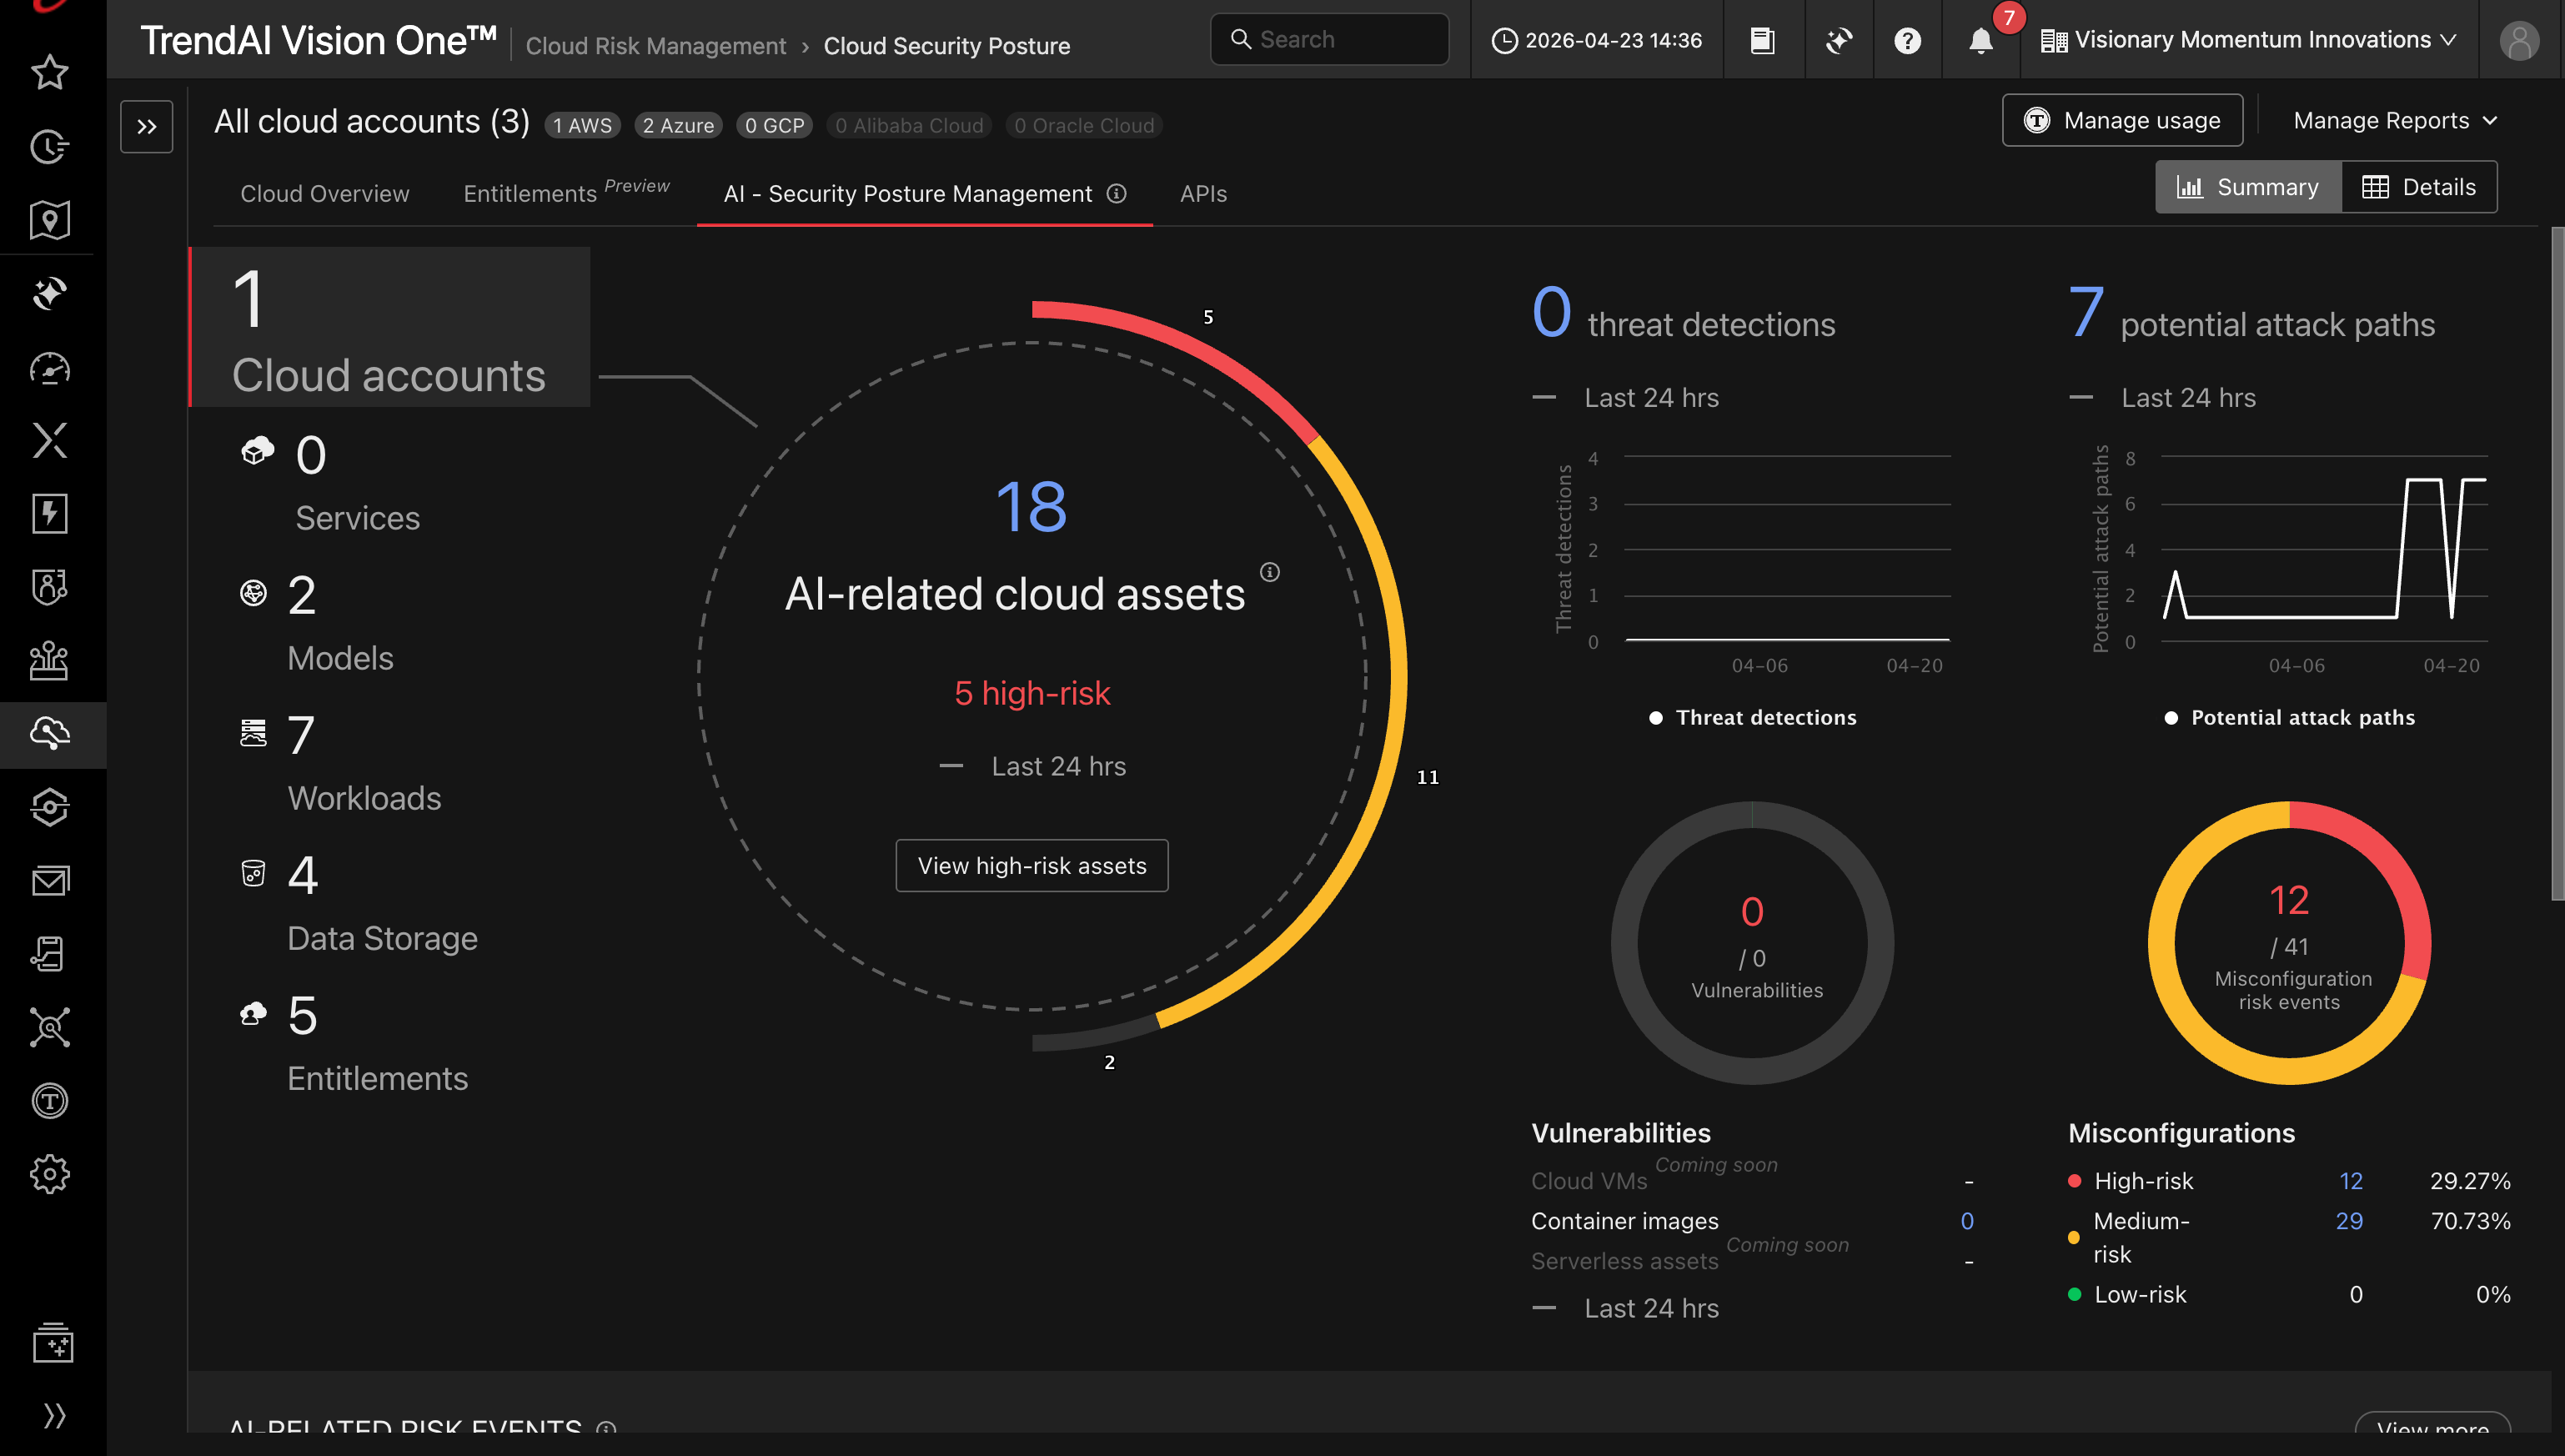
Task: Filter by the 2 Azure chip
Action: 678,125
